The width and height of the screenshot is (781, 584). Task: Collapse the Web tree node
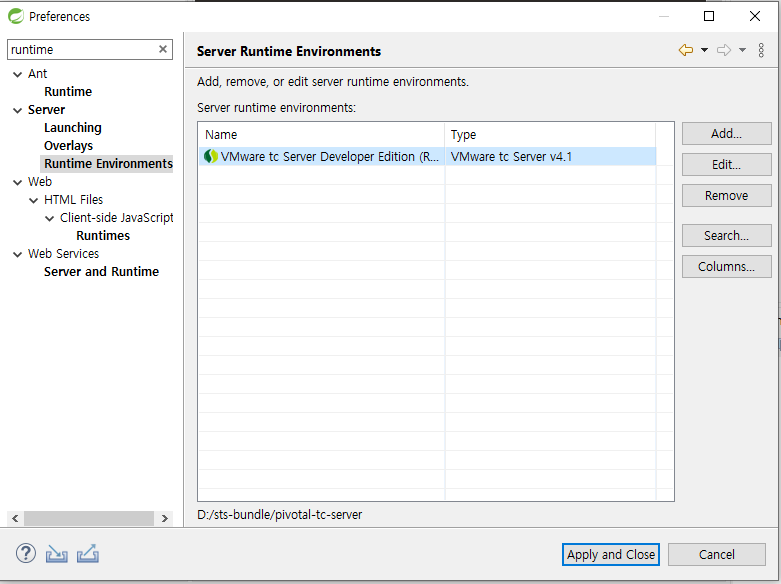pos(17,182)
